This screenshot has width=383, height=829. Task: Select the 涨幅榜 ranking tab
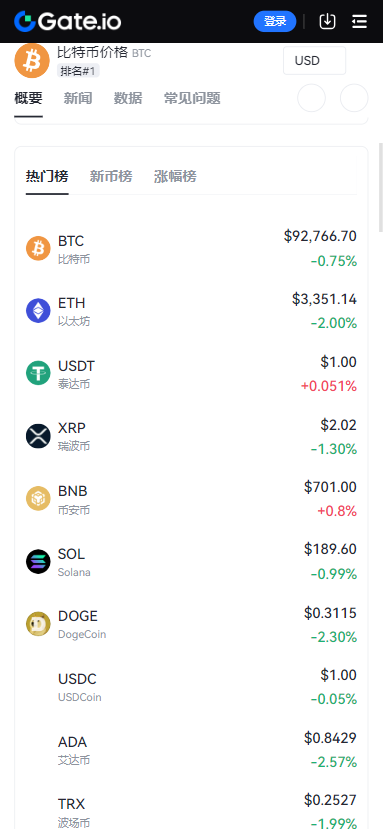coord(175,176)
